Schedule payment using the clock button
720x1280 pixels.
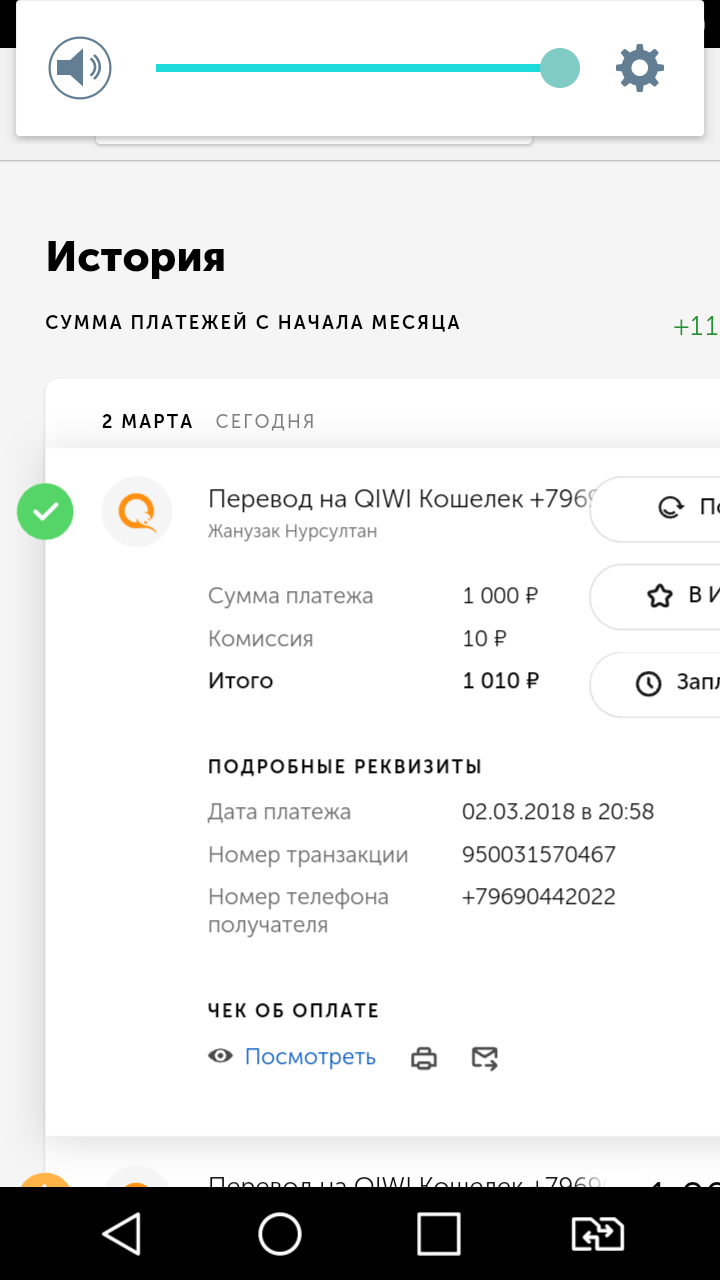[655, 684]
